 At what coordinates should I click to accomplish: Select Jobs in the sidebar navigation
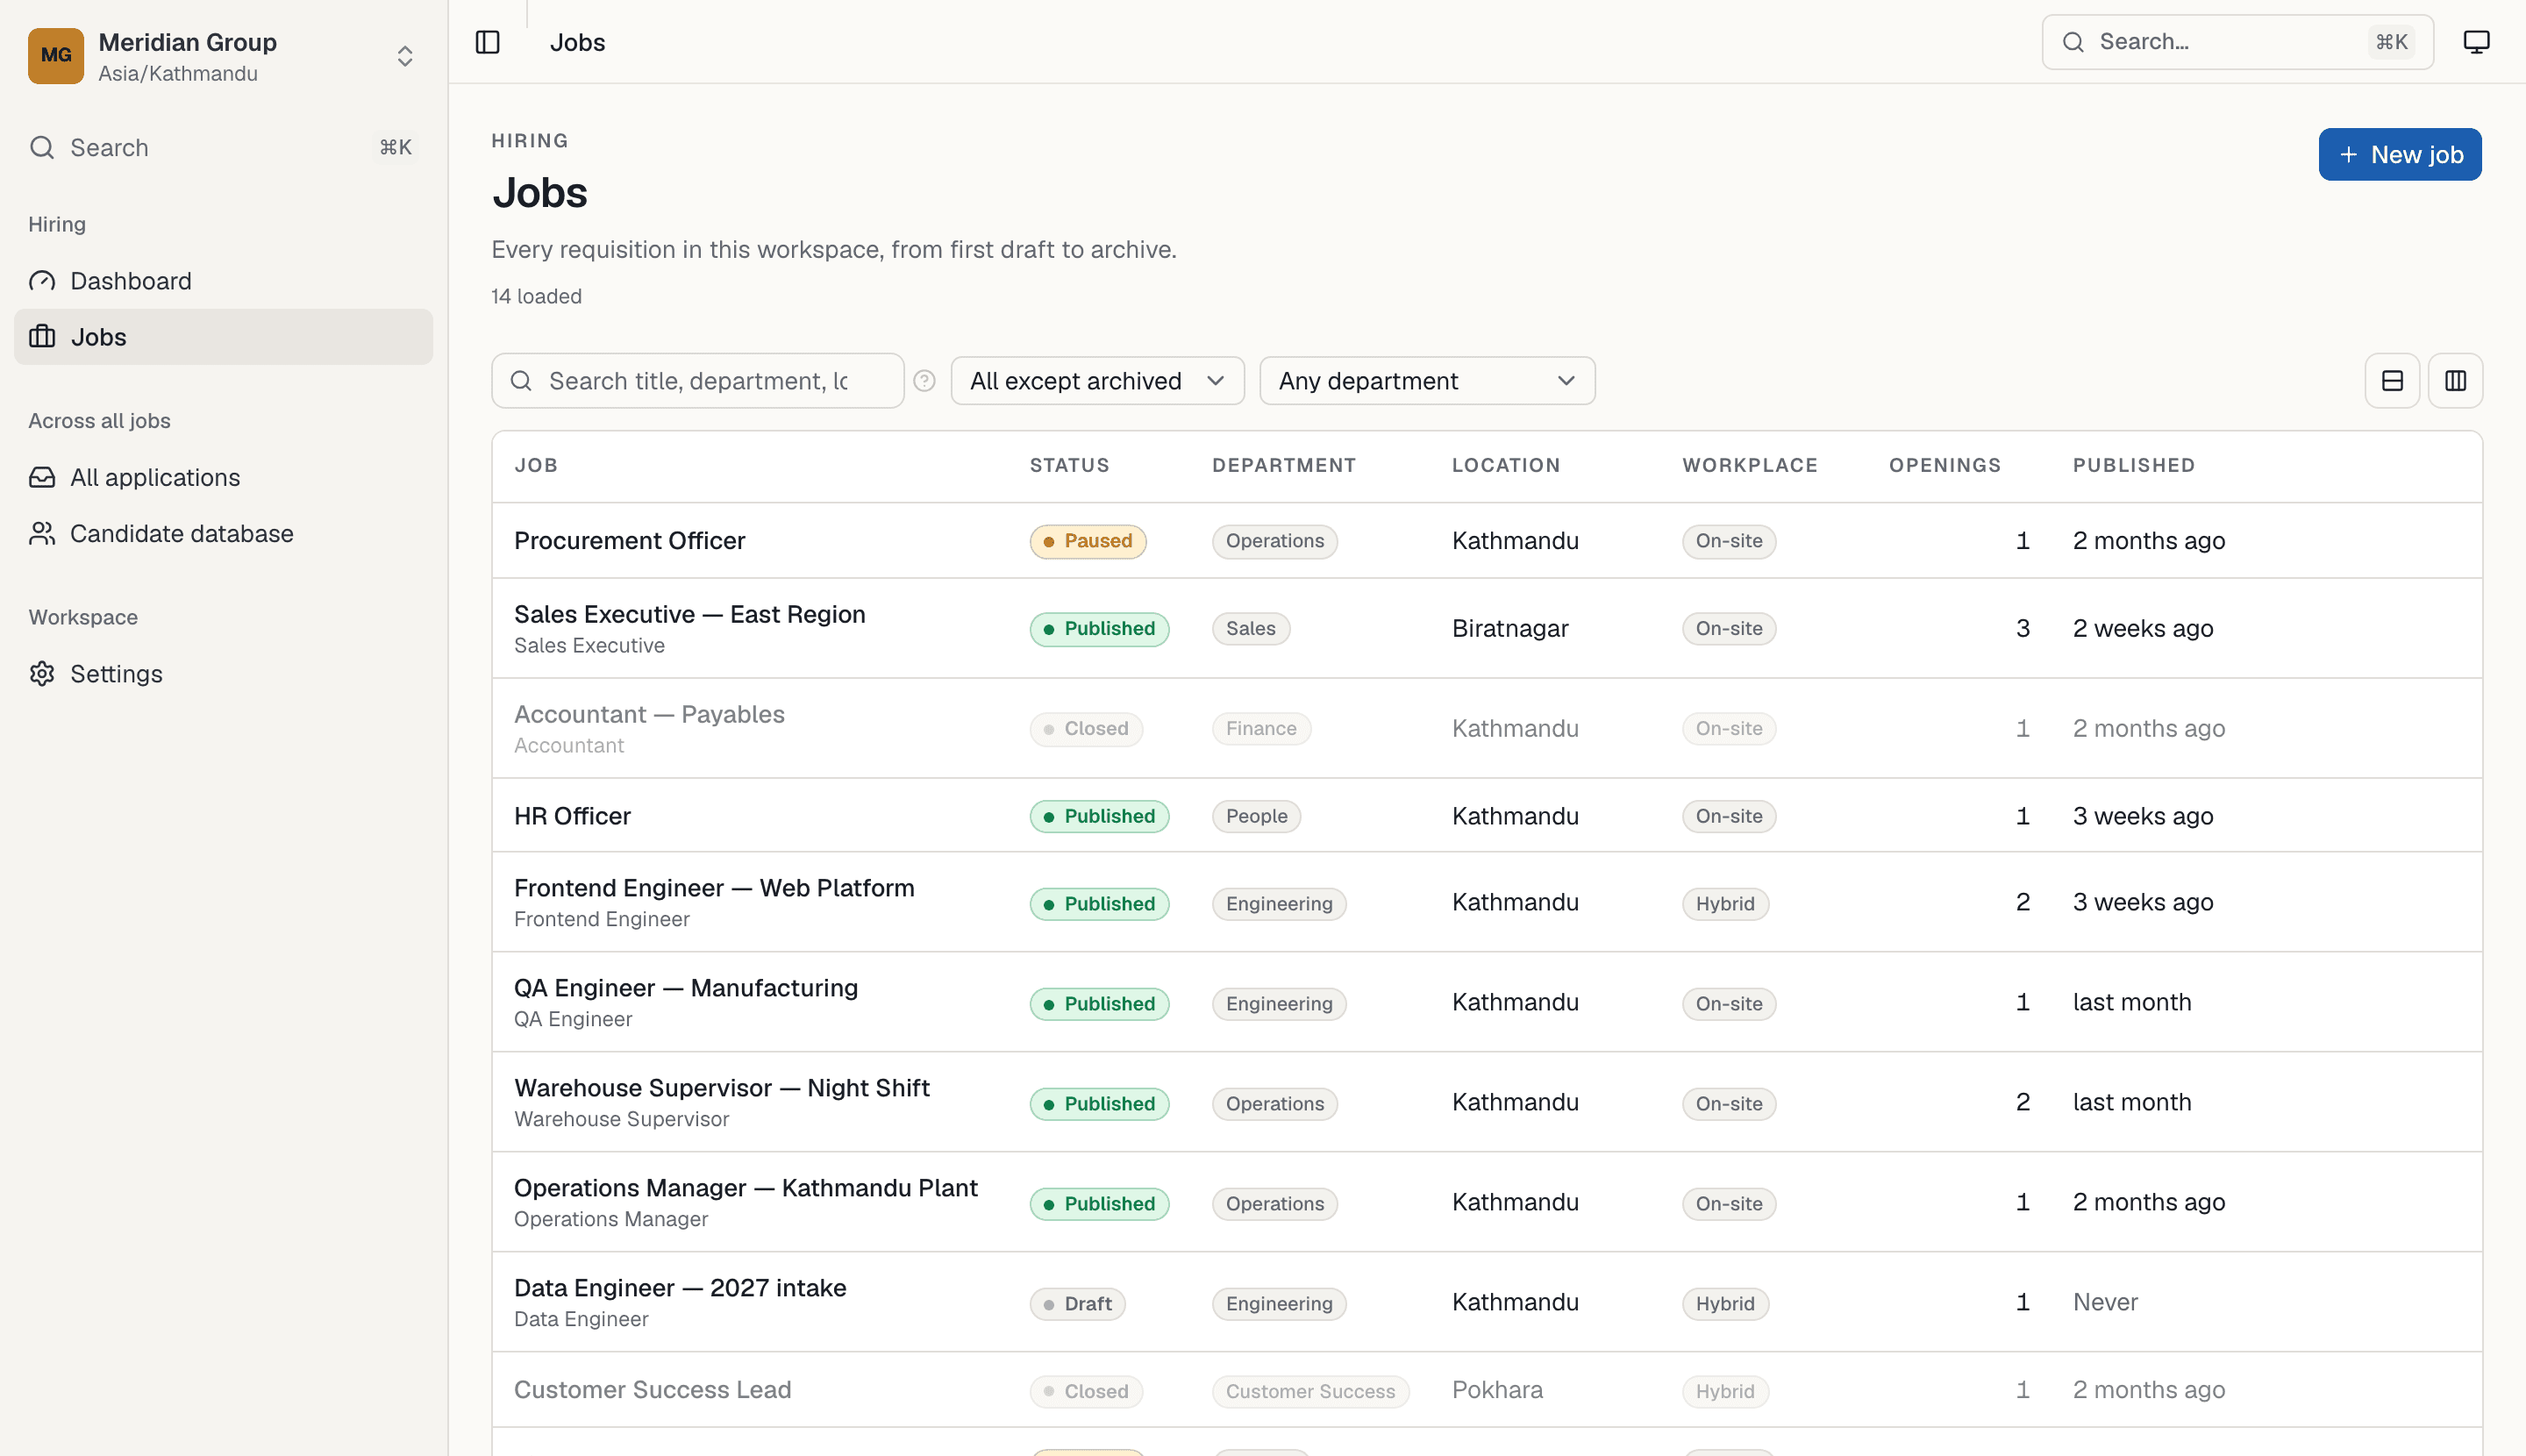(x=223, y=337)
